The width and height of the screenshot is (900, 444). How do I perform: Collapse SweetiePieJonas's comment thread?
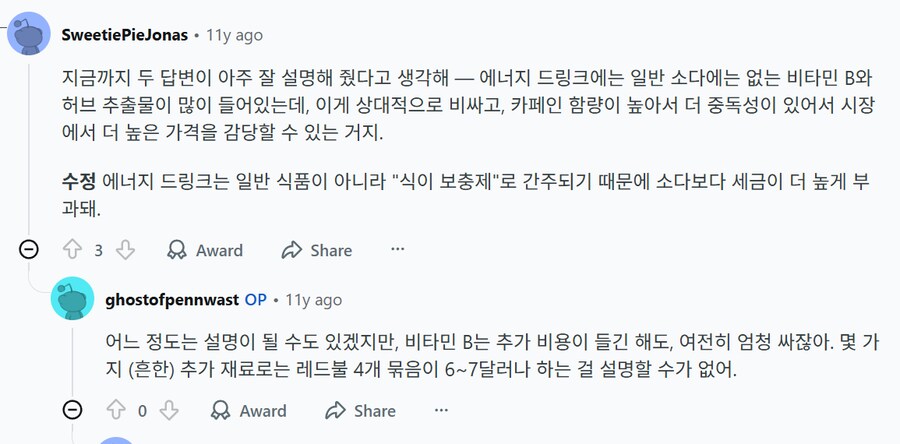tap(29, 250)
